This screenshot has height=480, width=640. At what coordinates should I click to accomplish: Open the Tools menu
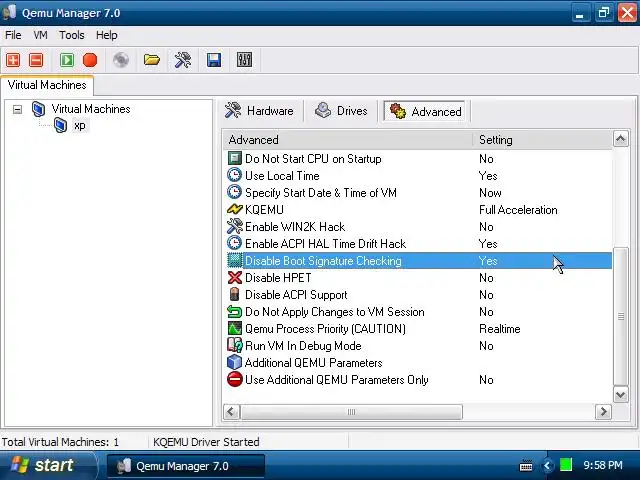[71, 36]
